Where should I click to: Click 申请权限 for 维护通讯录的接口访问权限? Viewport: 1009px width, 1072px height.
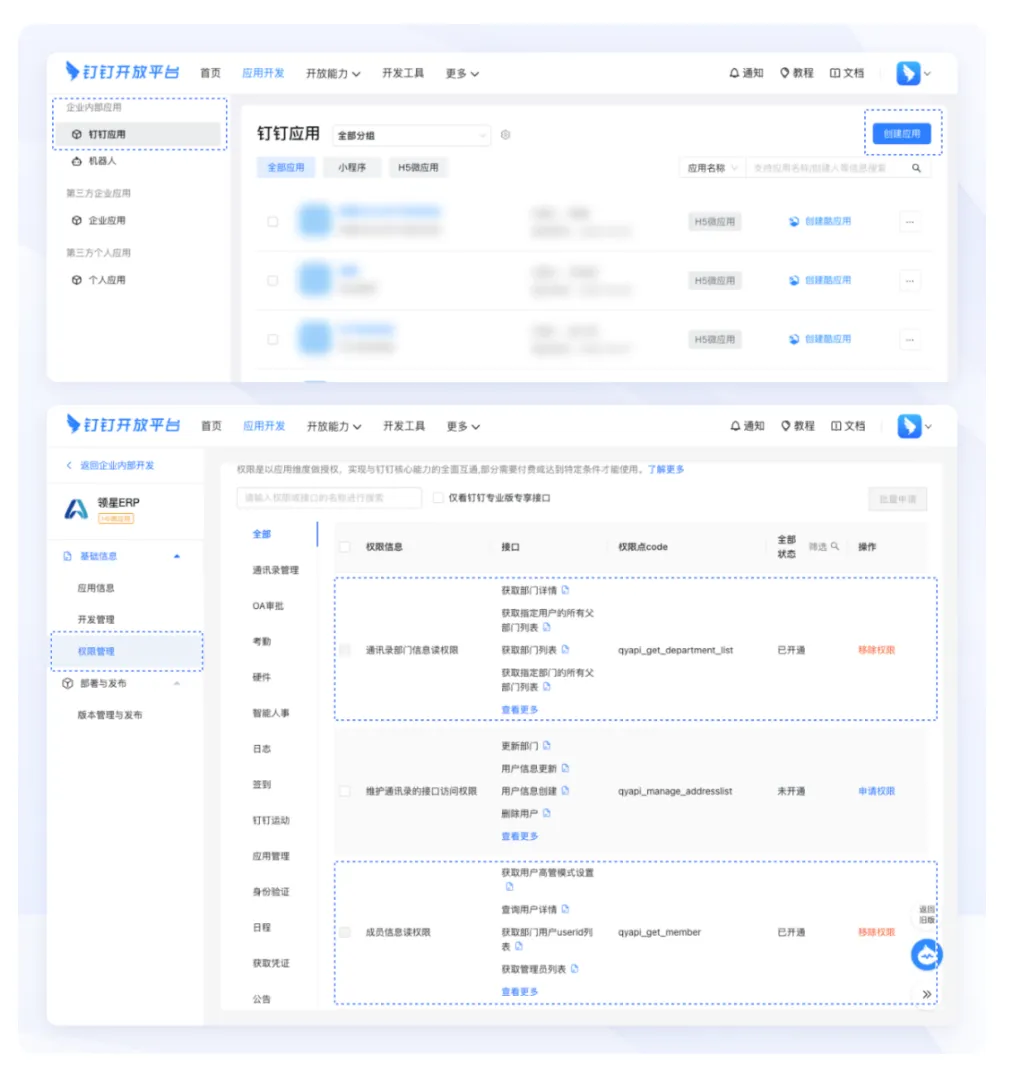pos(876,791)
